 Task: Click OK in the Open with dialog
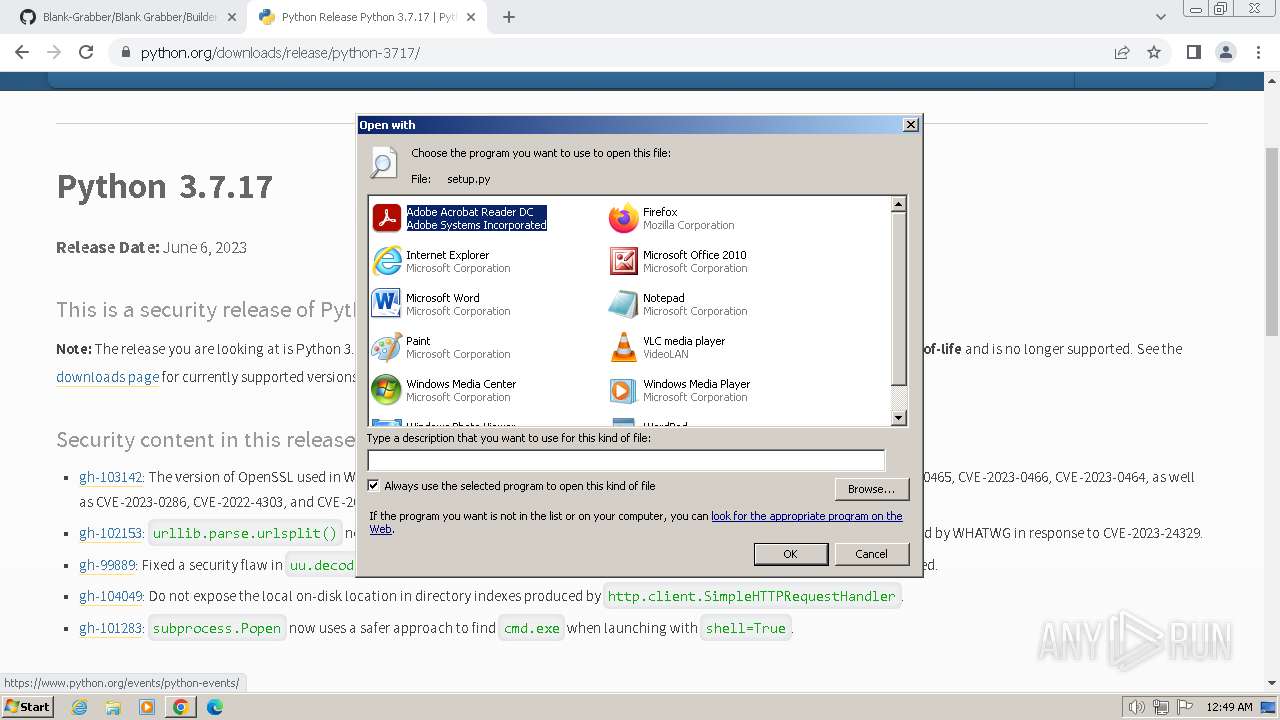click(x=790, y=554)
